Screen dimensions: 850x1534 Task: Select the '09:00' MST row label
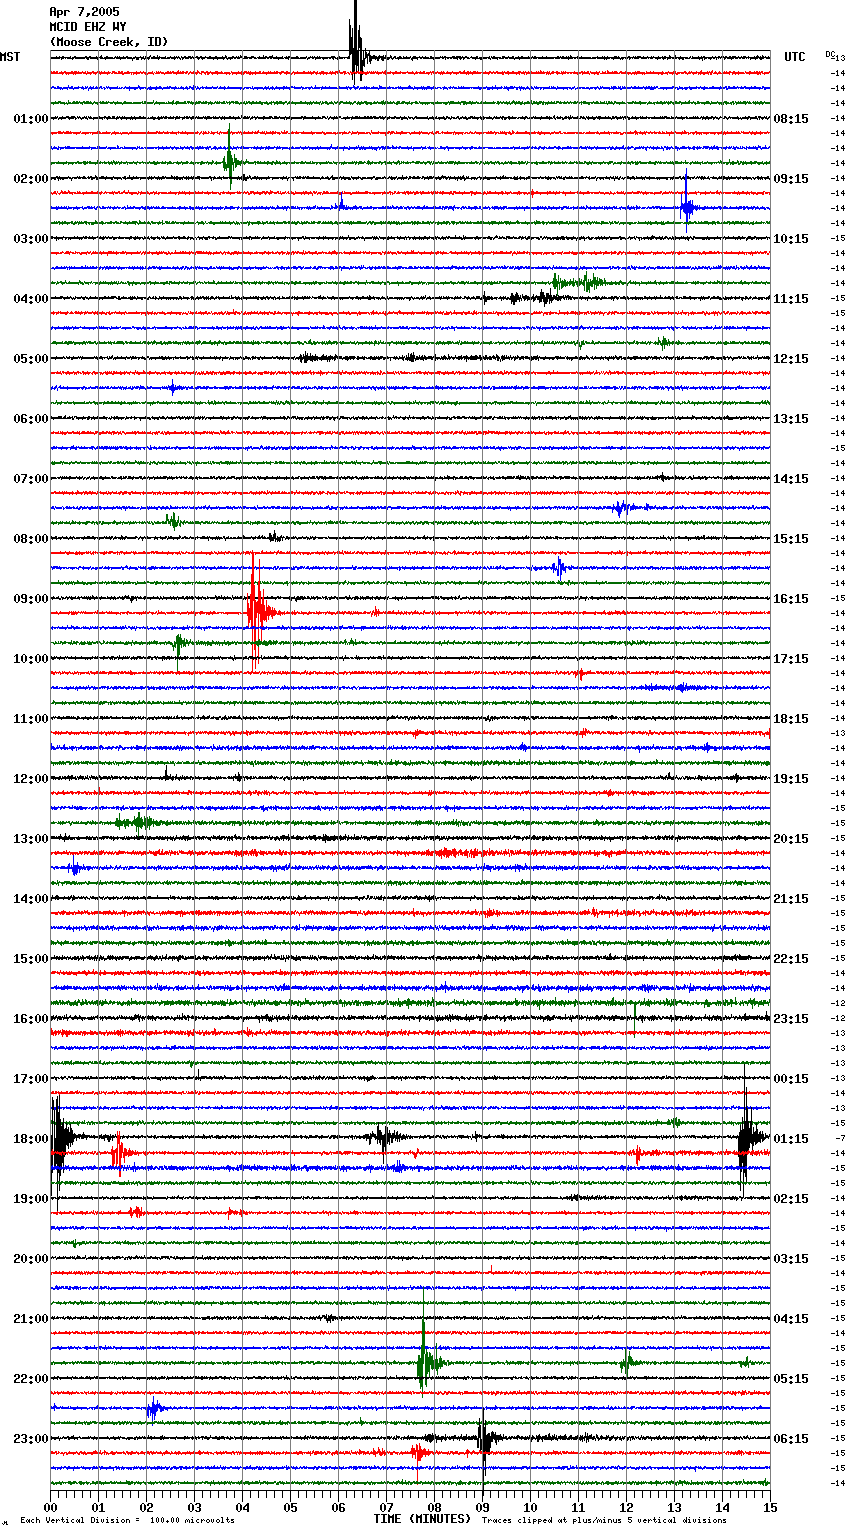point(31,599)
